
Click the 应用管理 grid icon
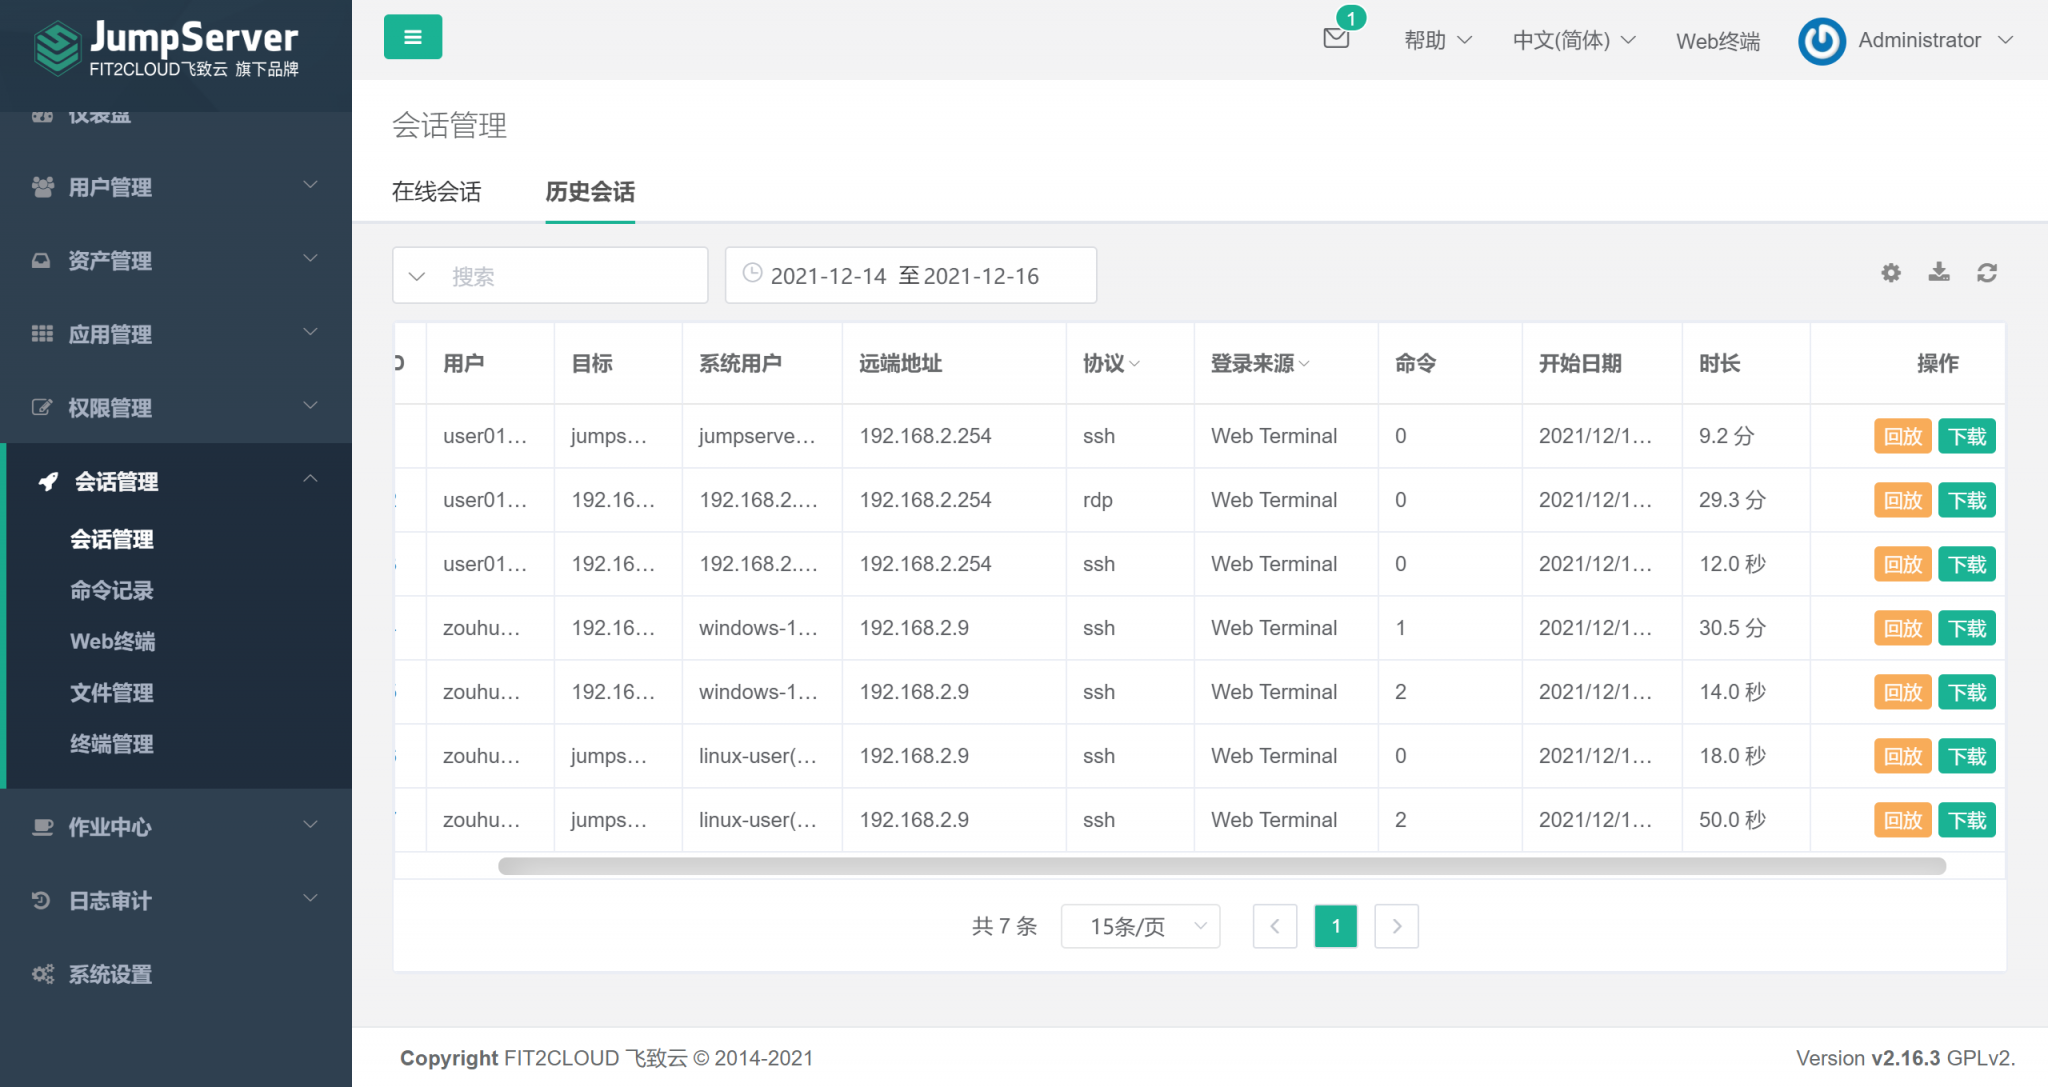tap(42, 334)
